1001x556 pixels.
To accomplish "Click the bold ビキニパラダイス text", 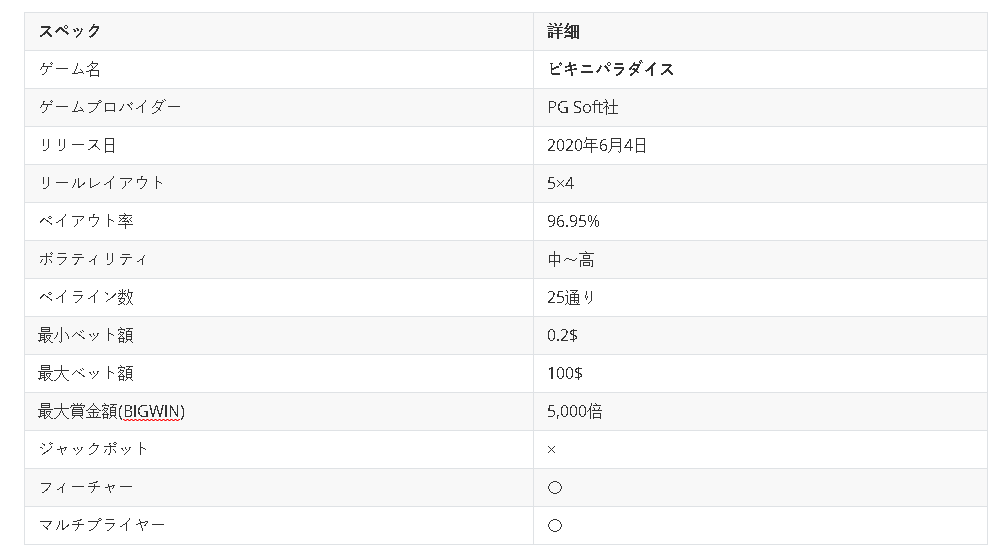I will click(610, 69).
